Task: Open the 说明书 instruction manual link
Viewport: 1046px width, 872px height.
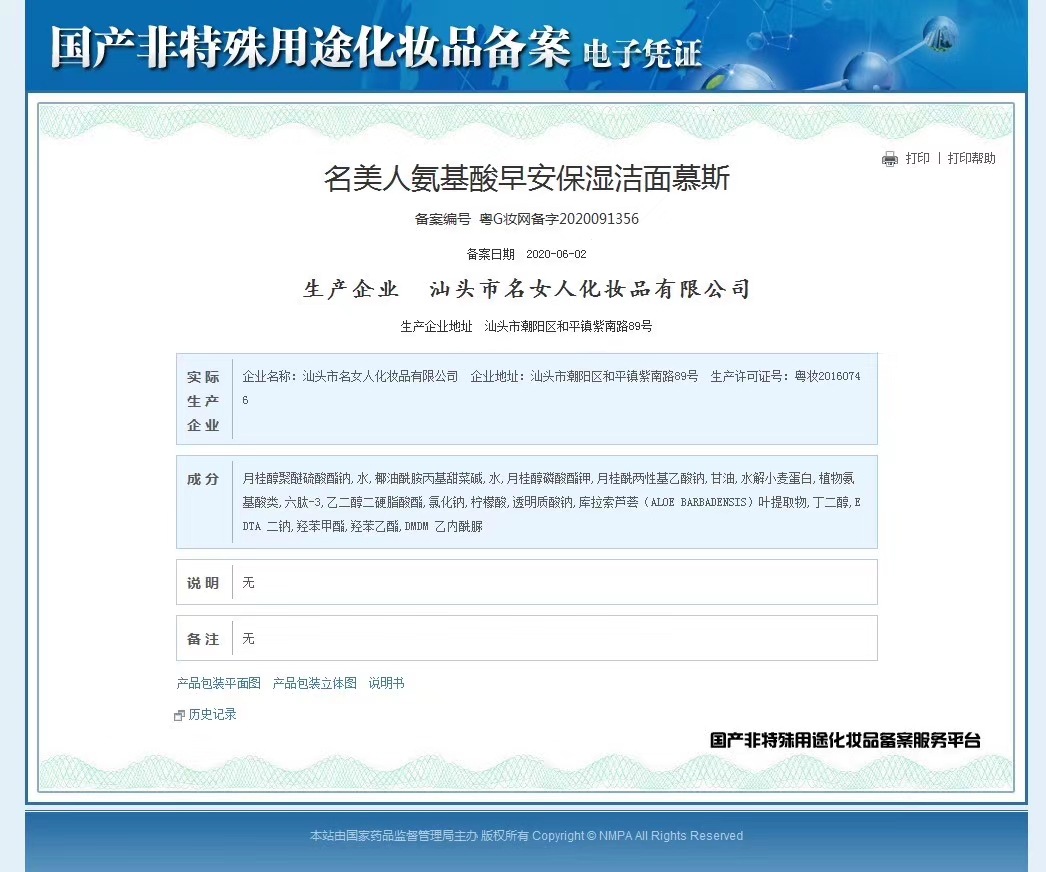Action: [x=385, y=683]
